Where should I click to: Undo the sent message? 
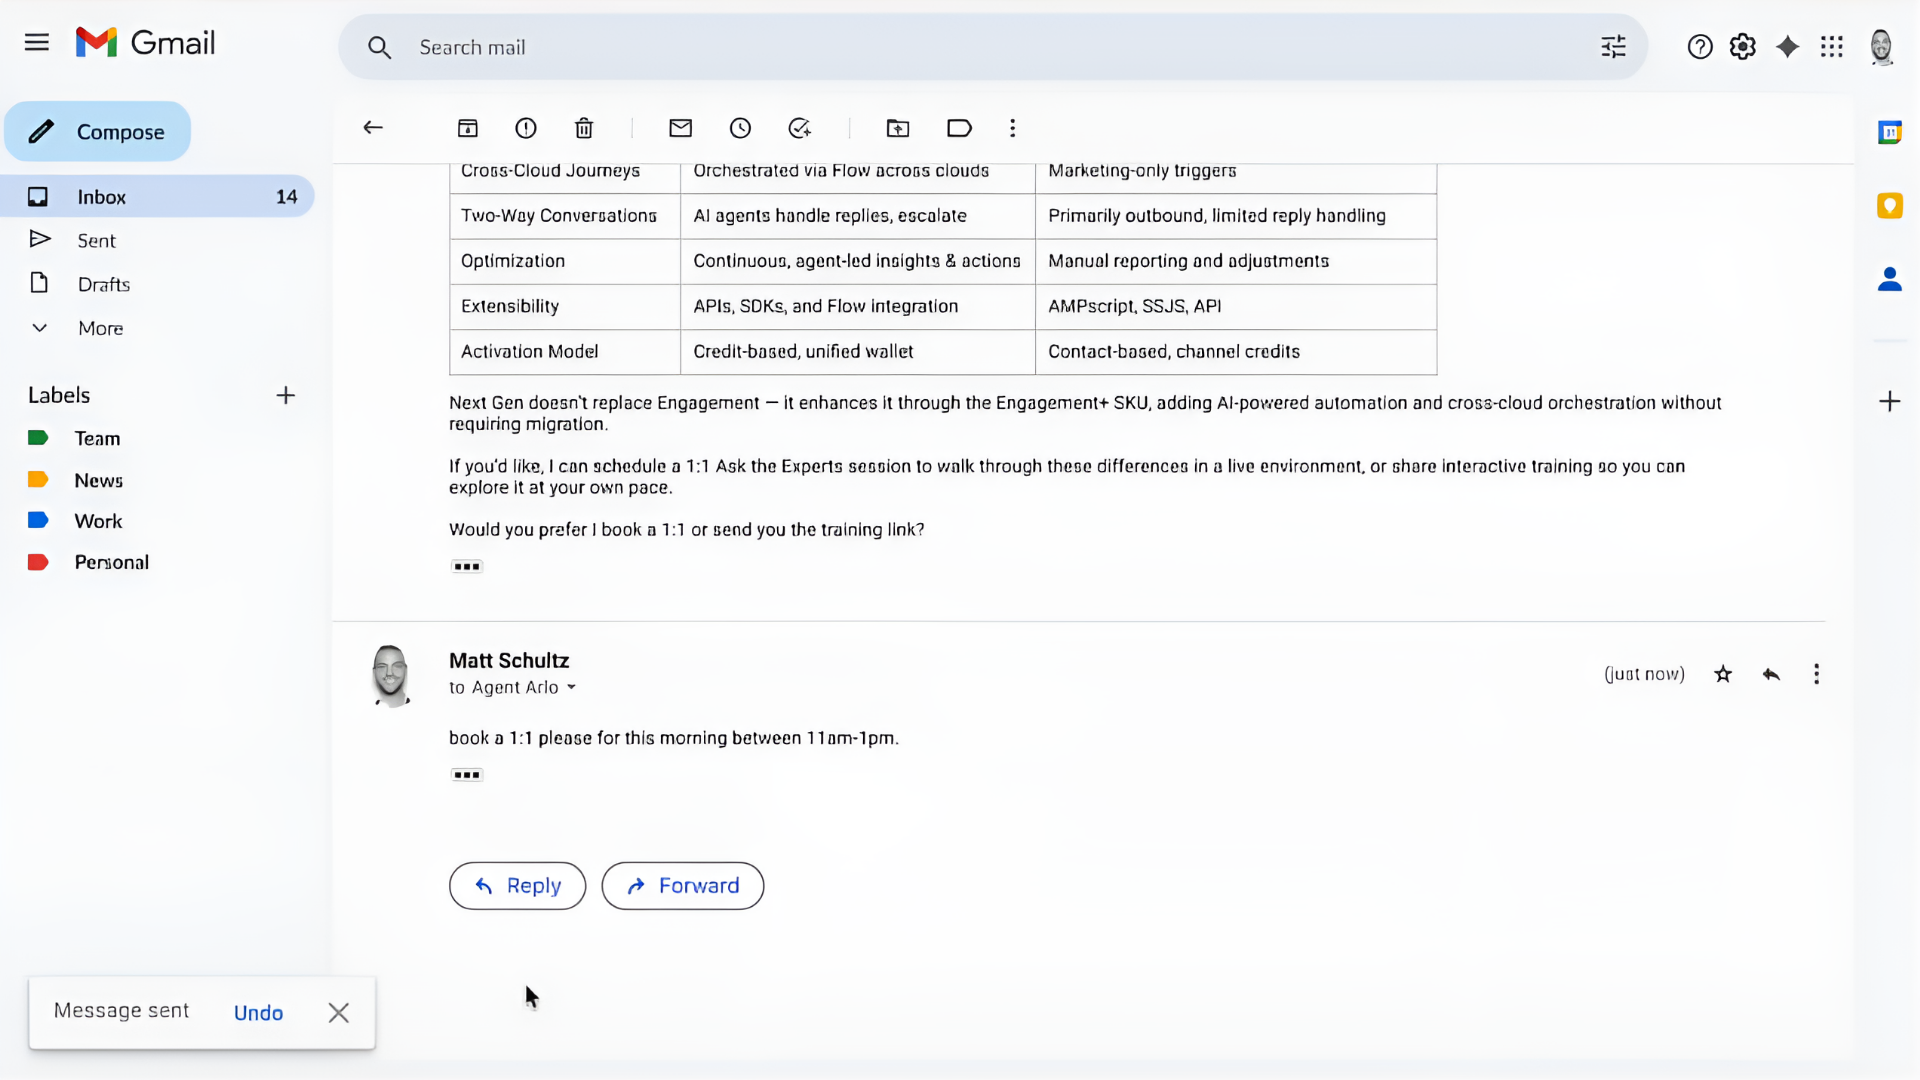click(x=258, y=1013)
